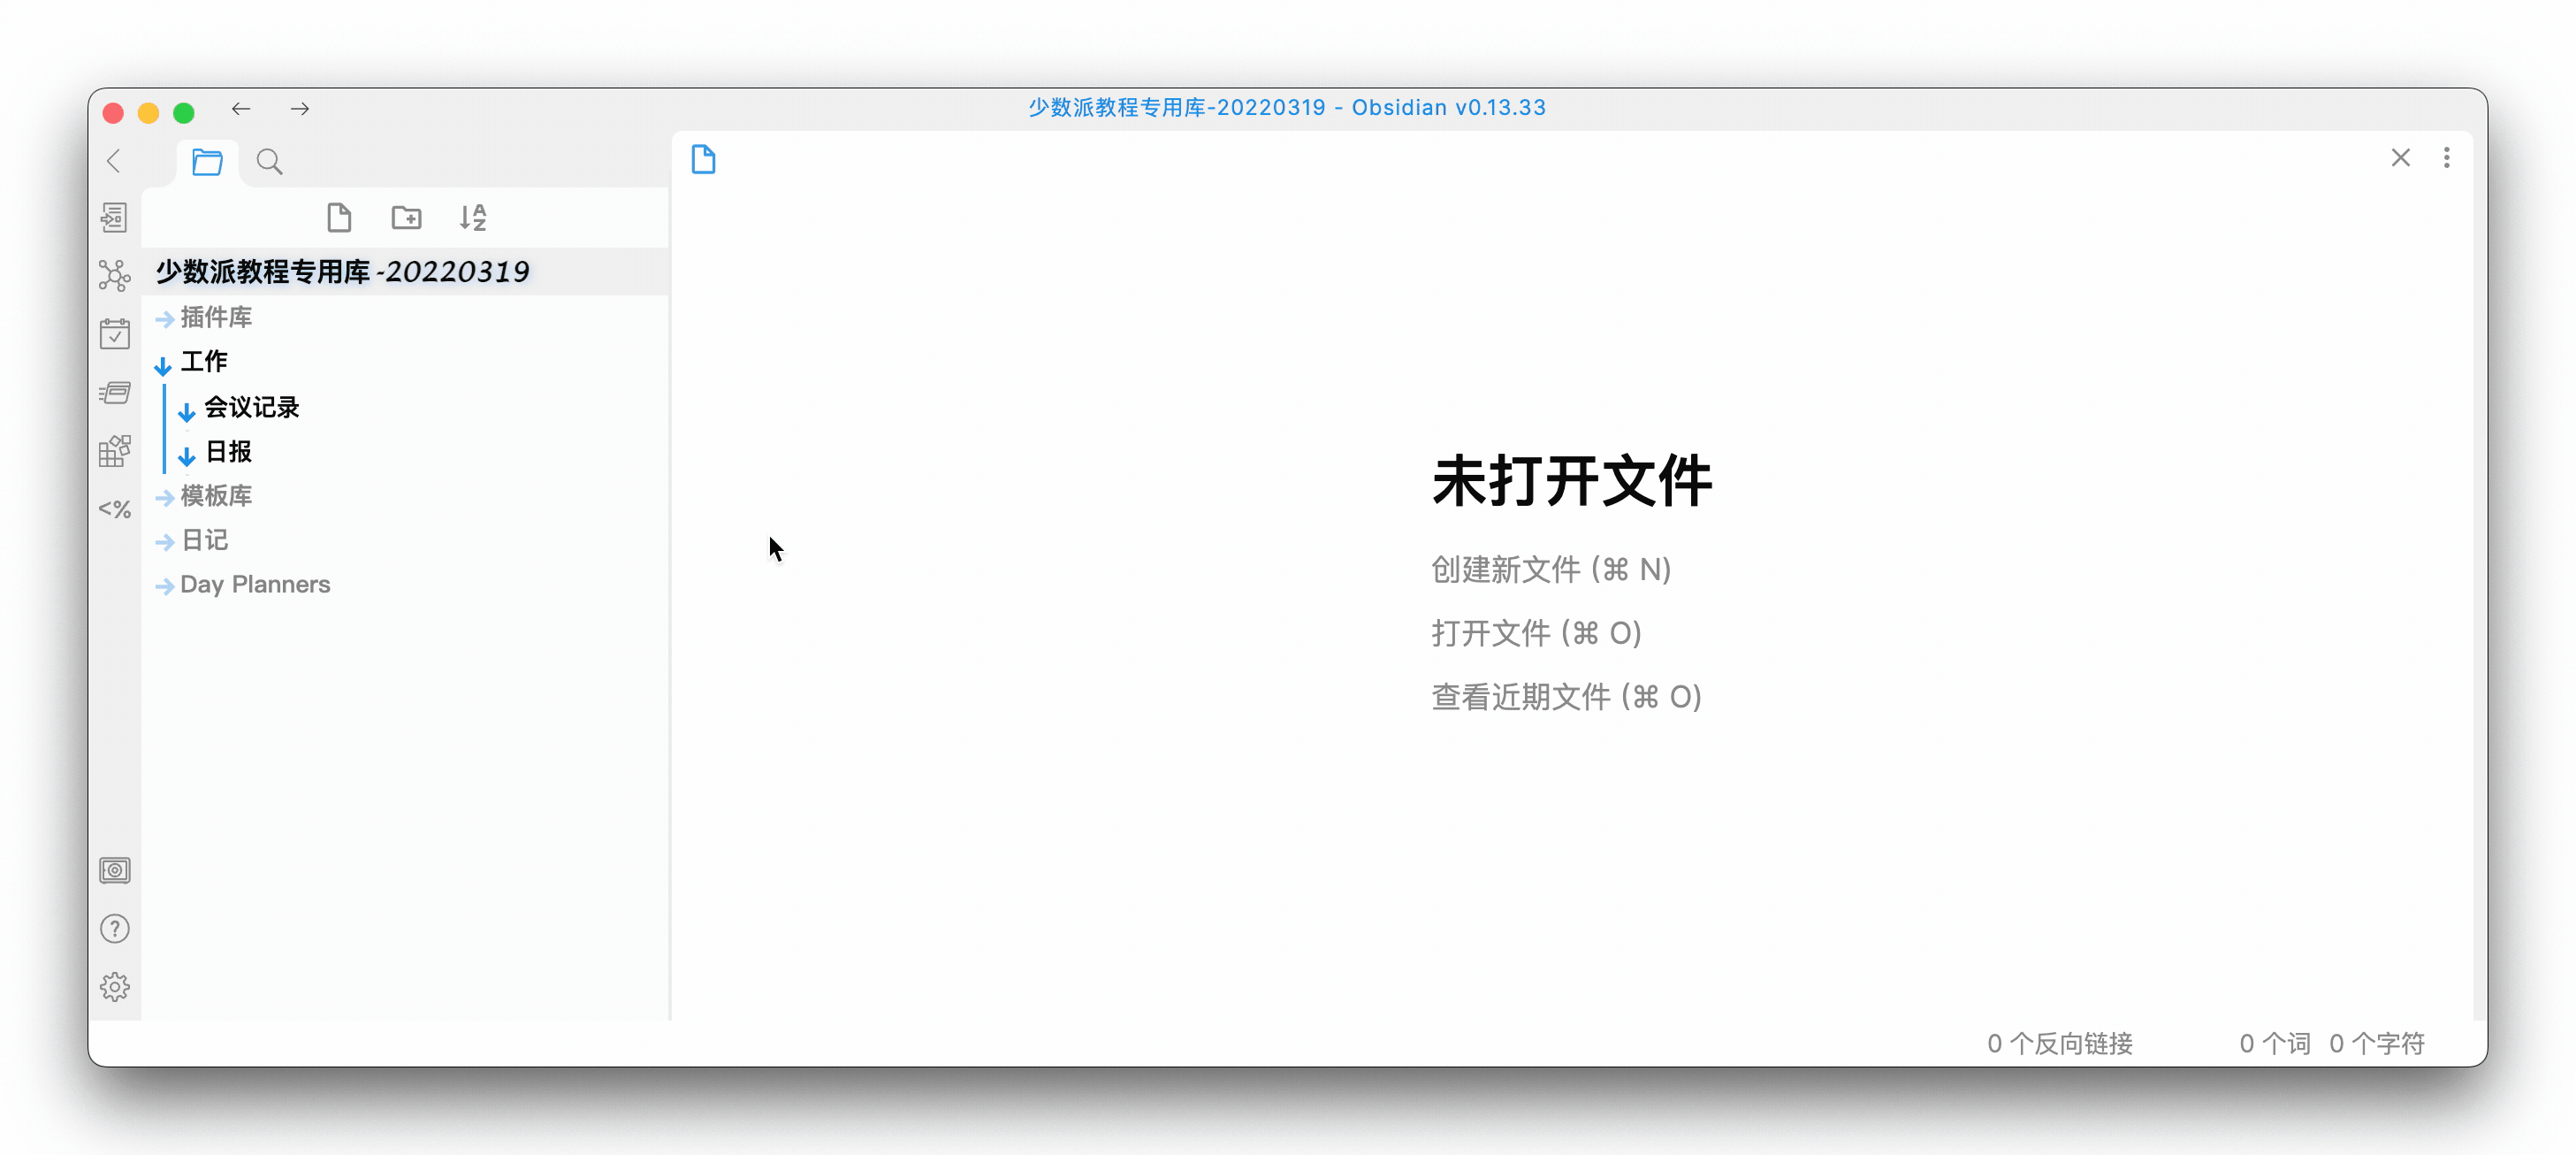This screenshot has width=2576, height=1155.
Task: Create a new folder
Action: coord(406,217)
